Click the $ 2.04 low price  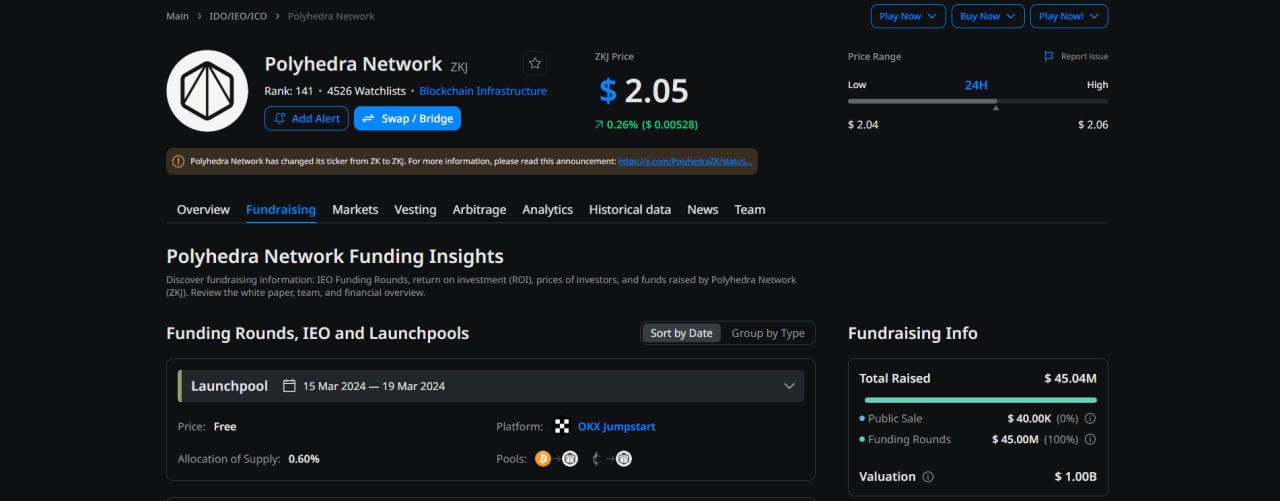pos(863,125)
